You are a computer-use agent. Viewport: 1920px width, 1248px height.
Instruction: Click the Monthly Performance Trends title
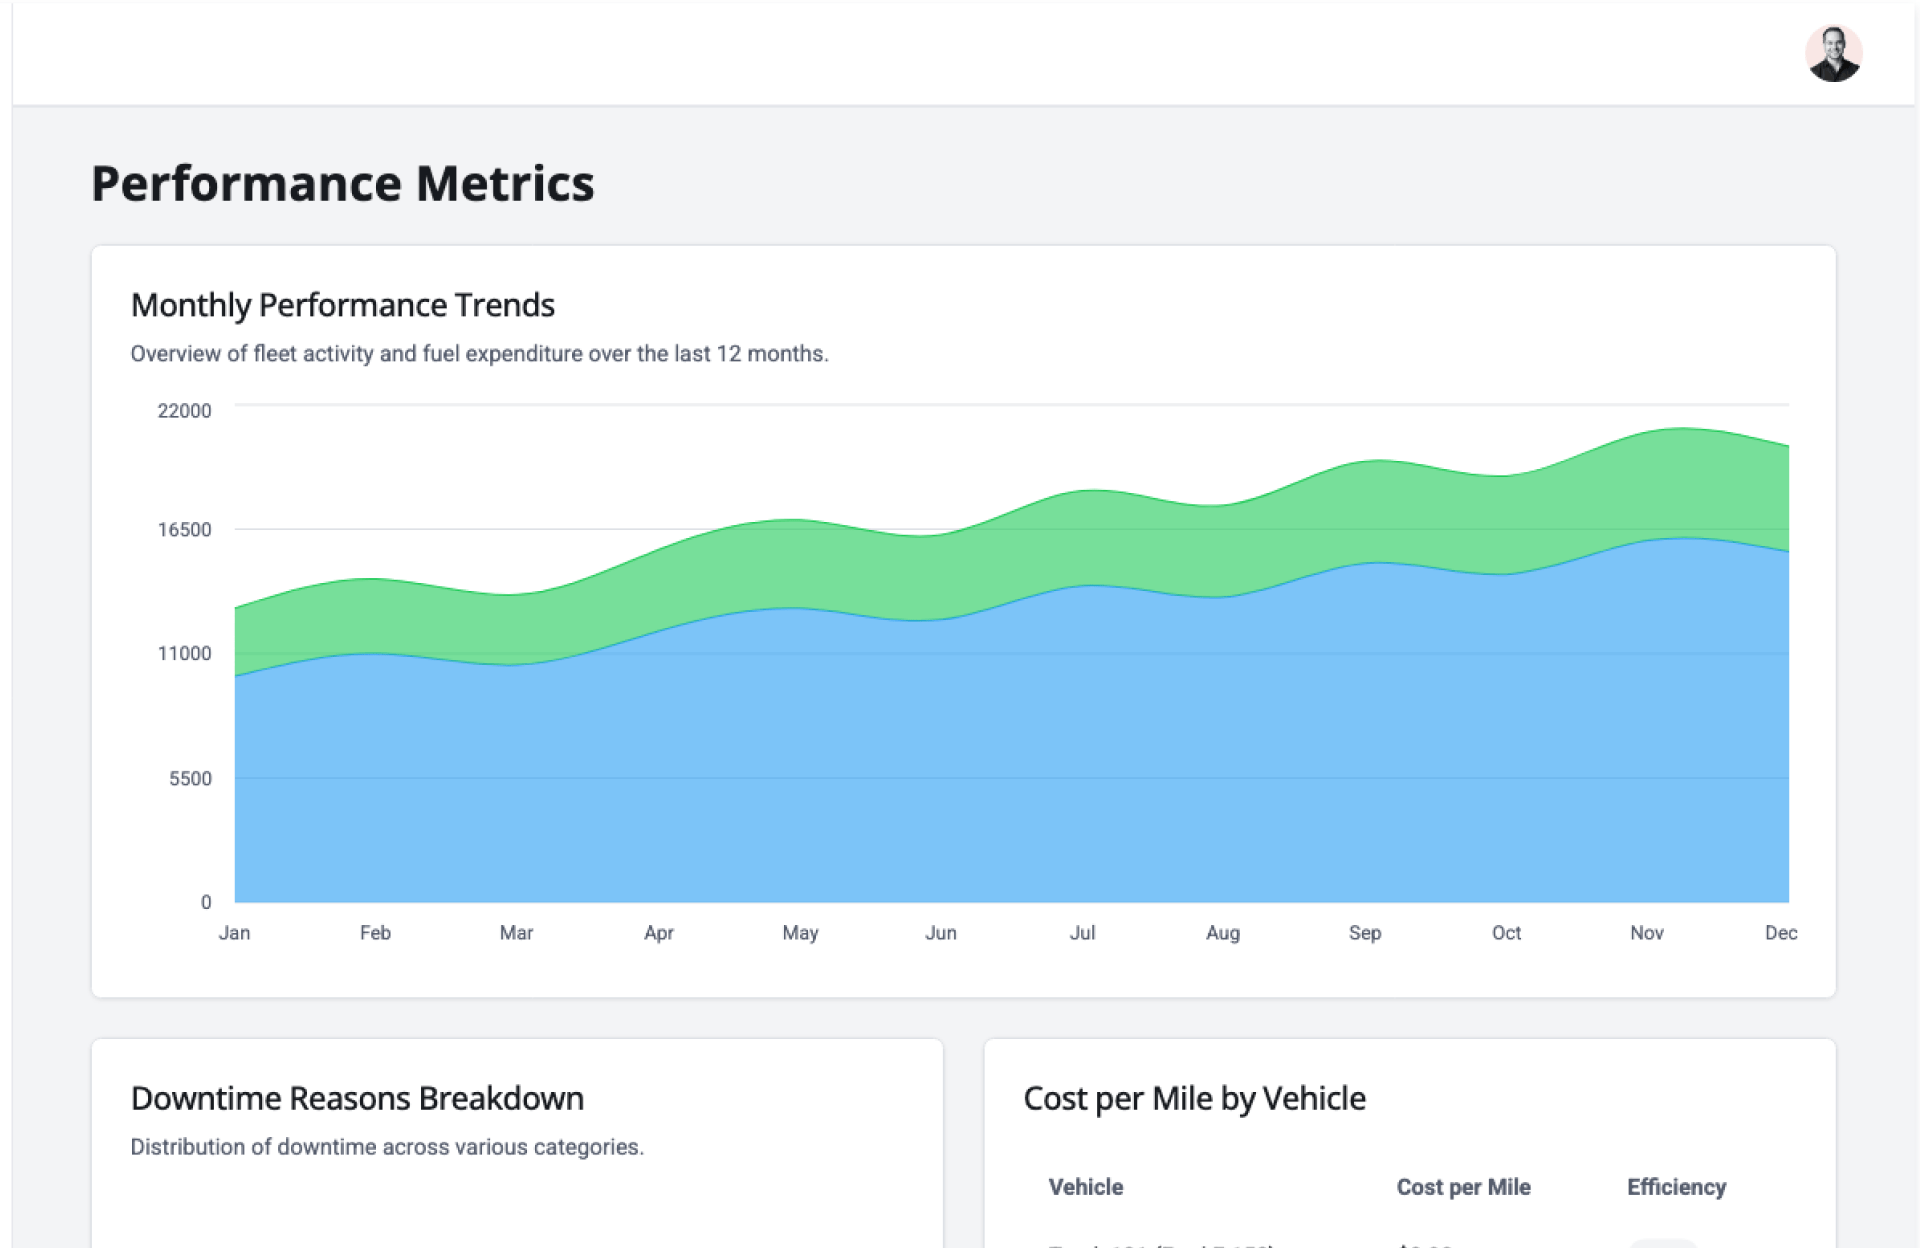pyautogui.click(x=342, y=305)
